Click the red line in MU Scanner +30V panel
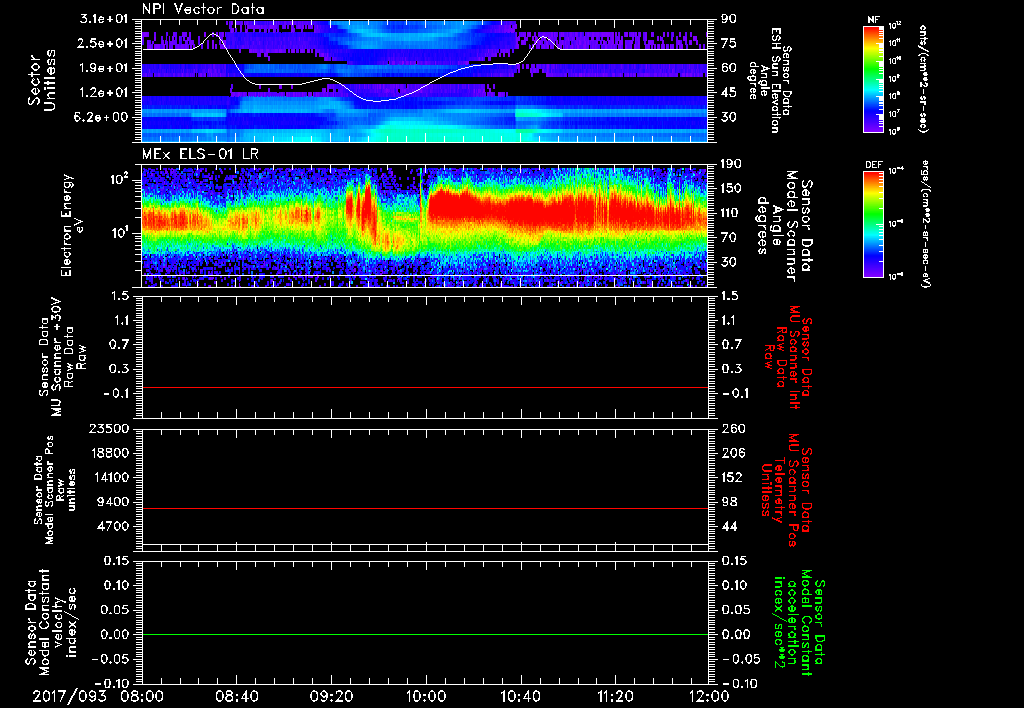This screenshot has height=708, width=1024. [x=424, y=387]
